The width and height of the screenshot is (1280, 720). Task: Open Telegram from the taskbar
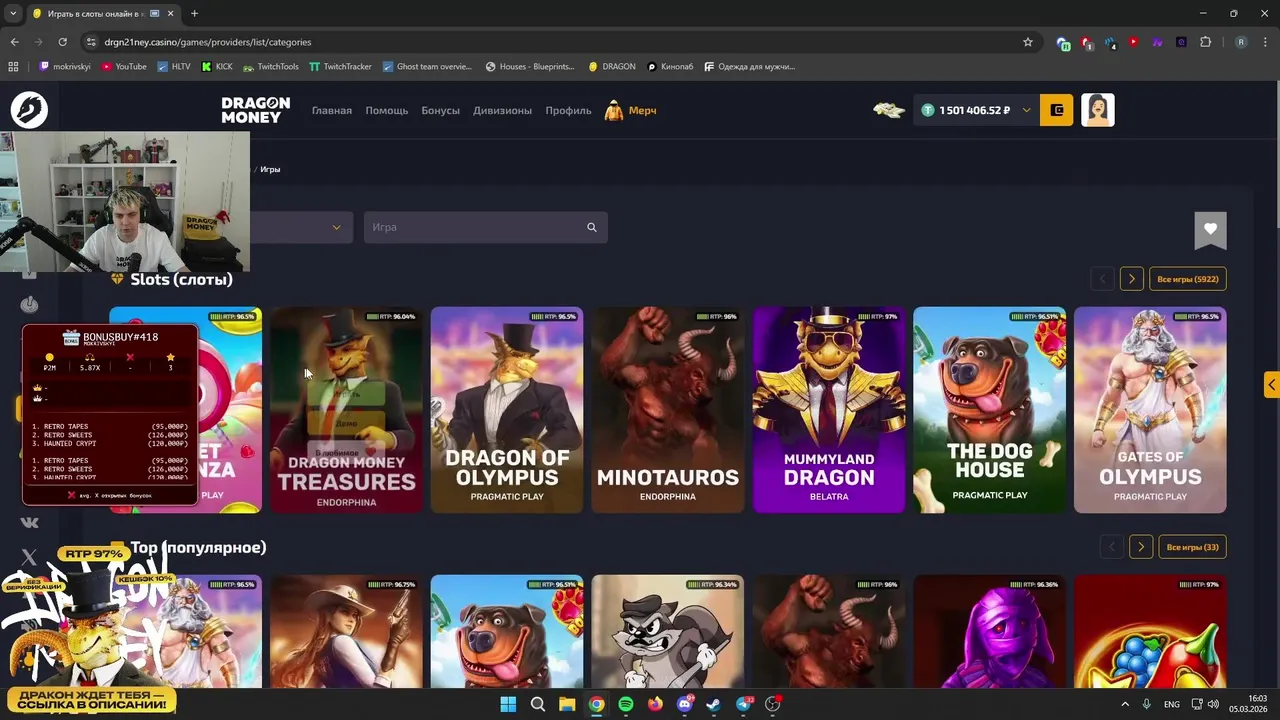coord(745,704)
